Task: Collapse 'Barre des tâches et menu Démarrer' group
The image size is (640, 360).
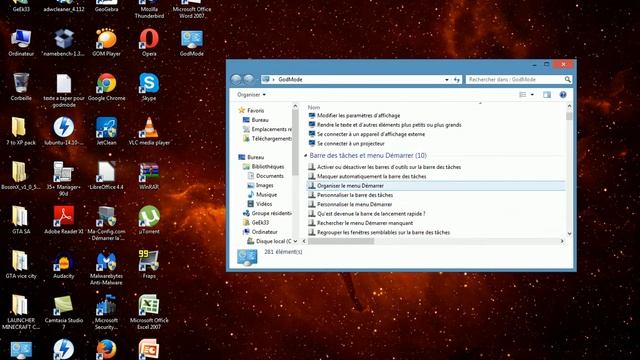Action: tap(305, 156)
